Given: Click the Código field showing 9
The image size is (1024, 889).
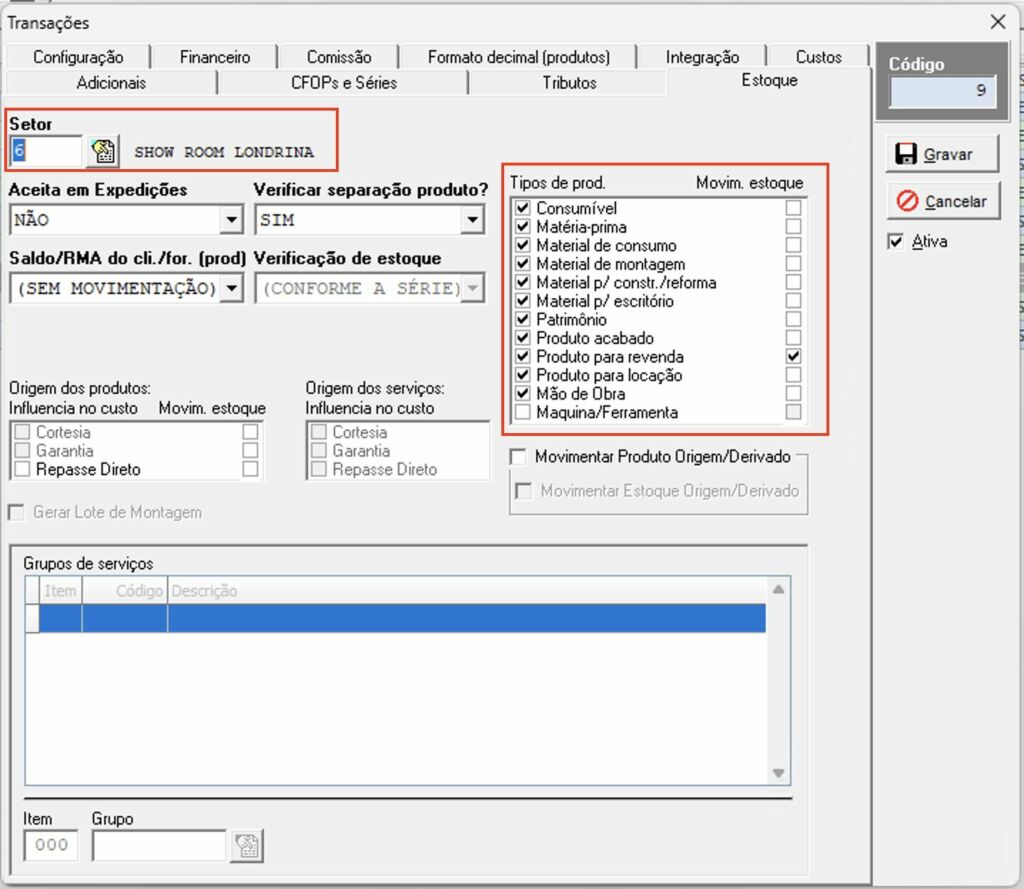Looking at the screenshot, I should click(x=942, y=90).
